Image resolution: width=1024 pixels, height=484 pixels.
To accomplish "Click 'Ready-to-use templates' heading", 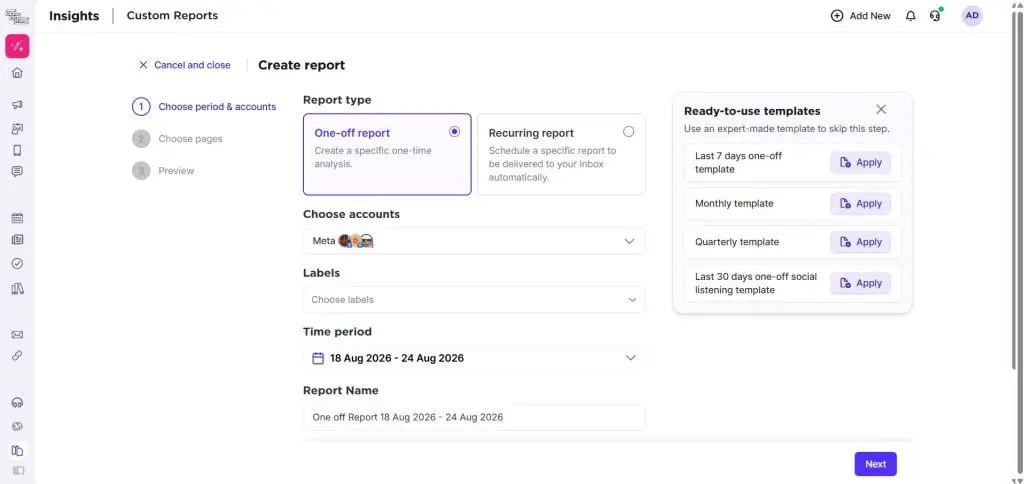I will pyautogui.click(x=752, y=111).
